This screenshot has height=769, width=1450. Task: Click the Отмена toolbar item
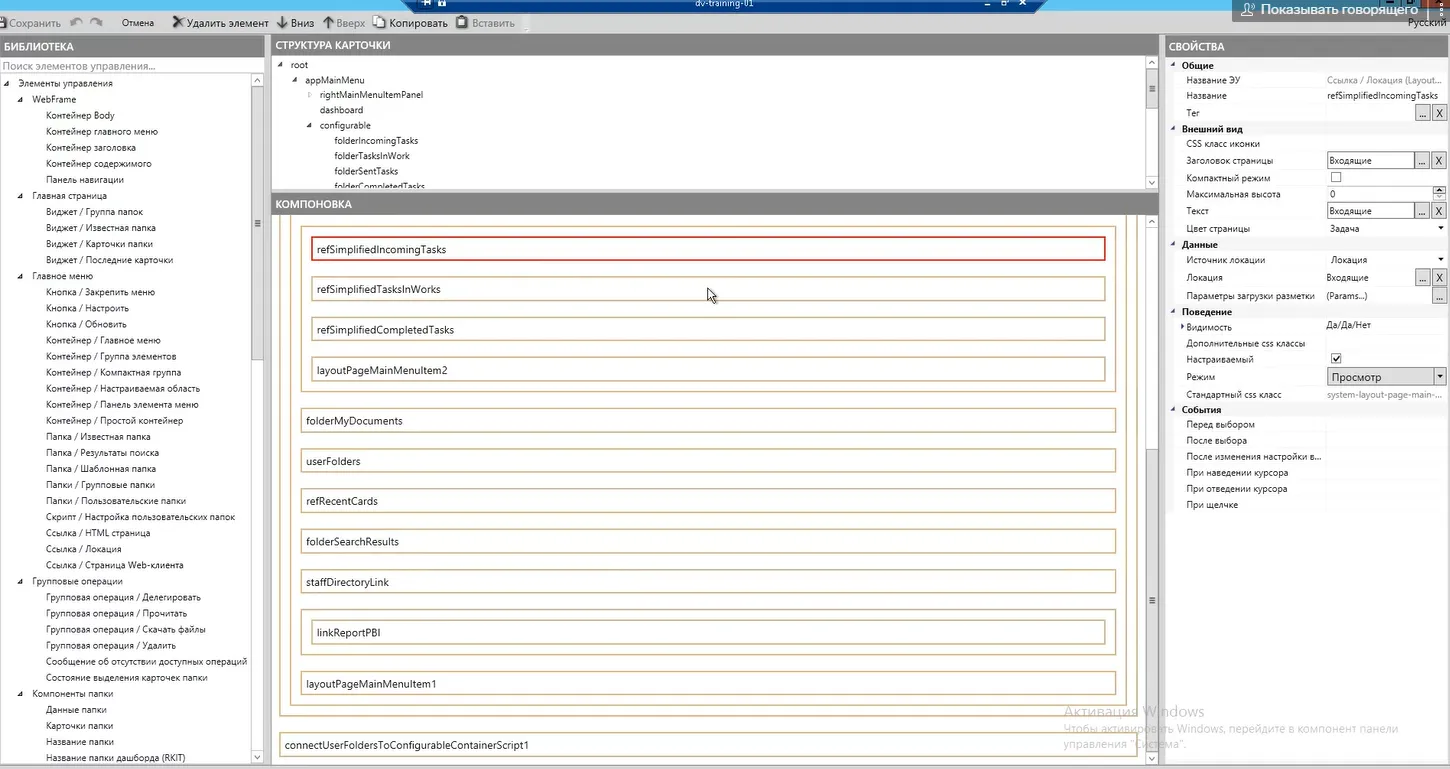coord(138,23)
